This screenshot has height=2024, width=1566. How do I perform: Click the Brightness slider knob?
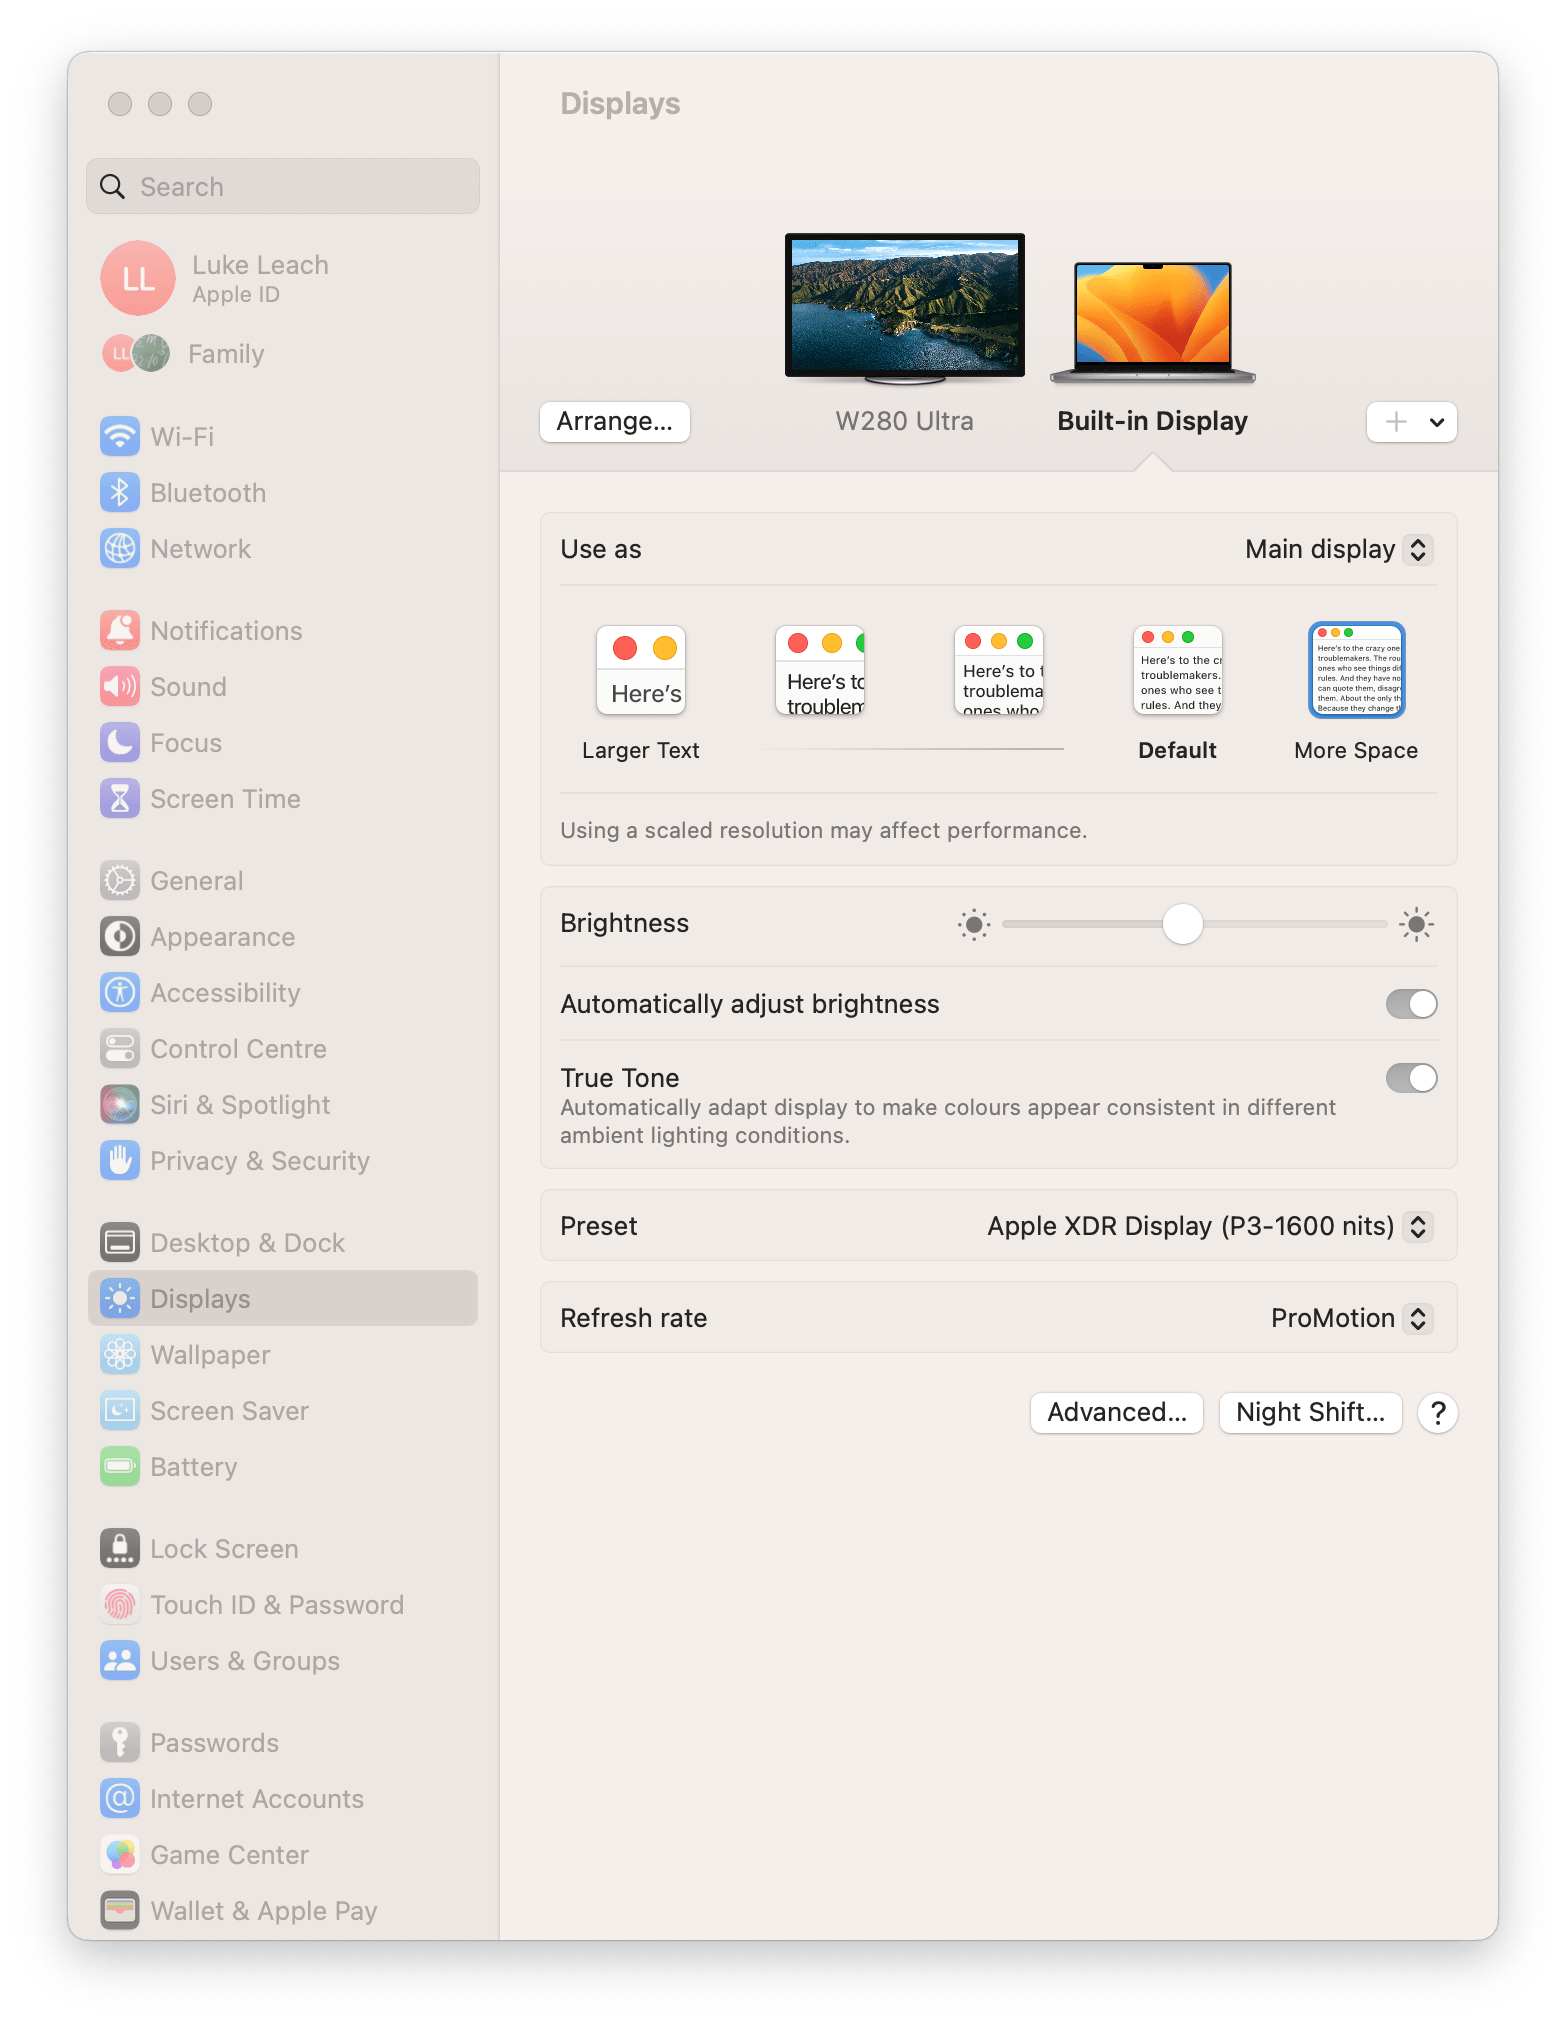point(1182,924)
